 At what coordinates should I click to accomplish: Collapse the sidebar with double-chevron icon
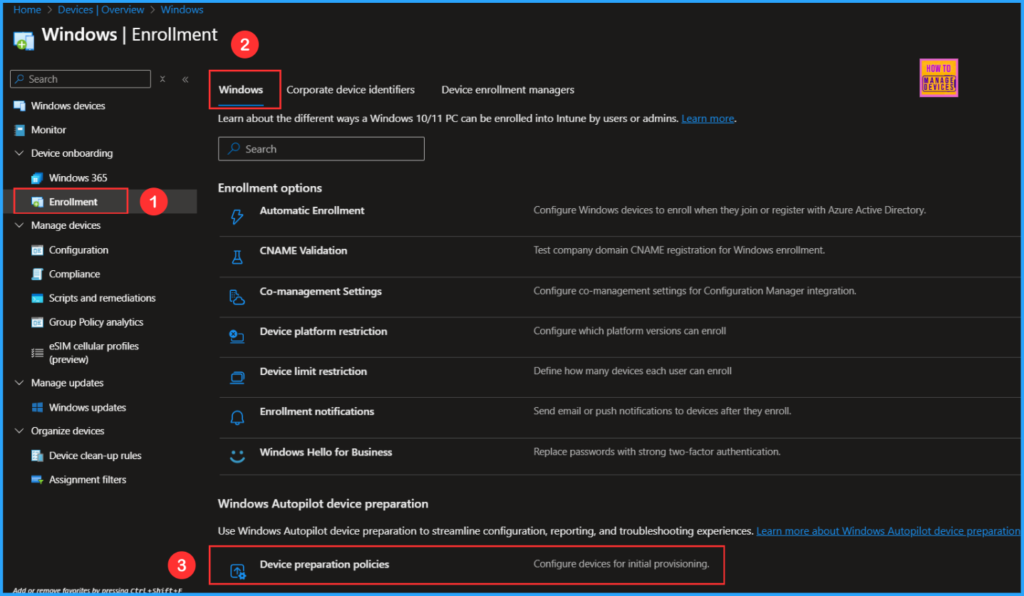point(185,79)
